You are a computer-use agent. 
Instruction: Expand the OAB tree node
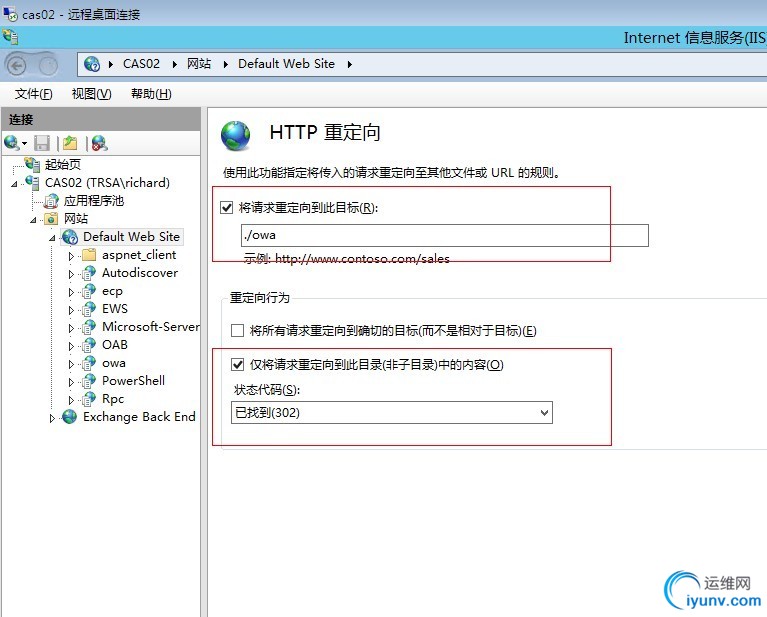(71, 346)
